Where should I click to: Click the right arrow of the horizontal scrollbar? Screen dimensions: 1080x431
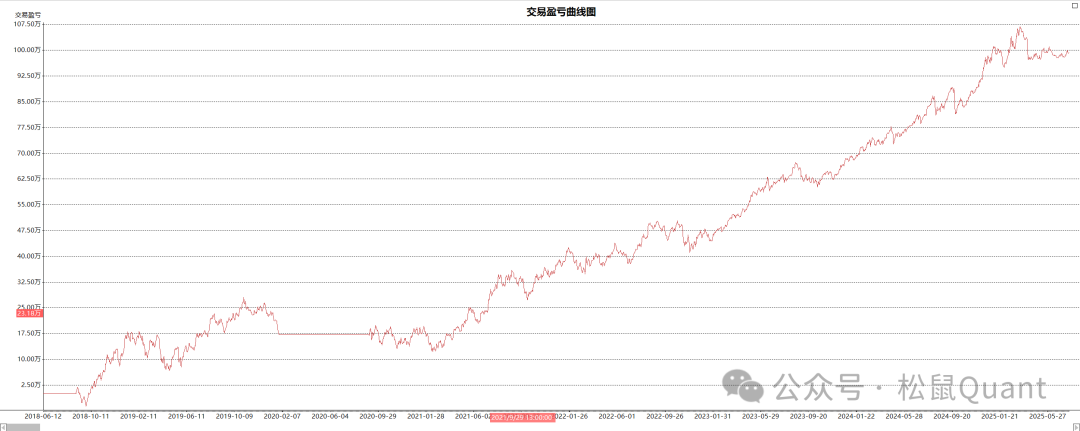pos(1075,426)
